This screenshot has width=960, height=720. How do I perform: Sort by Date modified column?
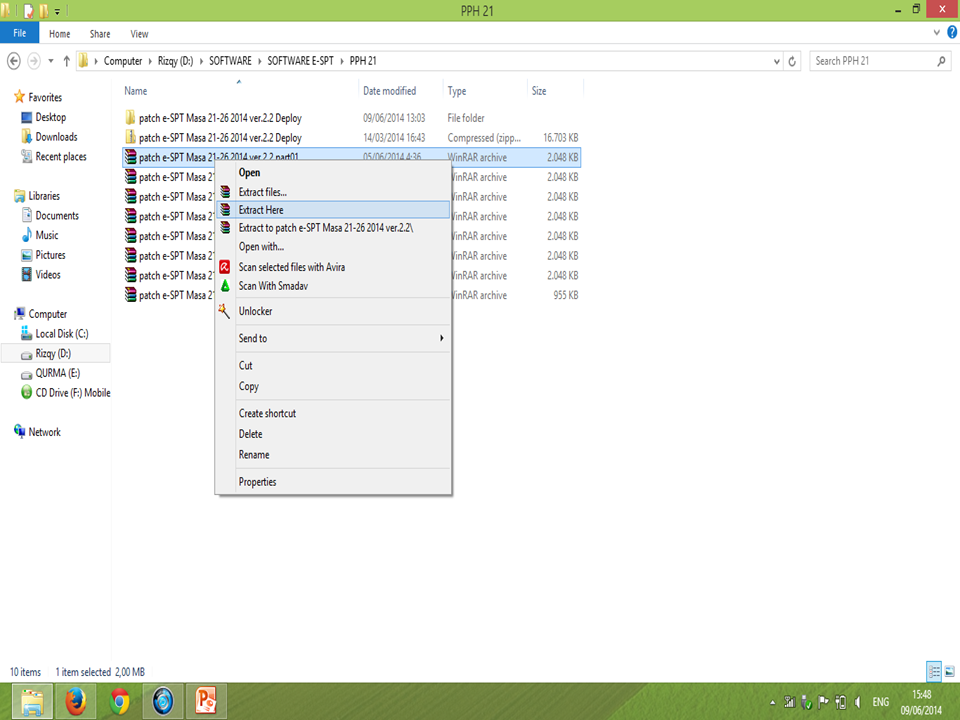coord(401,91)
